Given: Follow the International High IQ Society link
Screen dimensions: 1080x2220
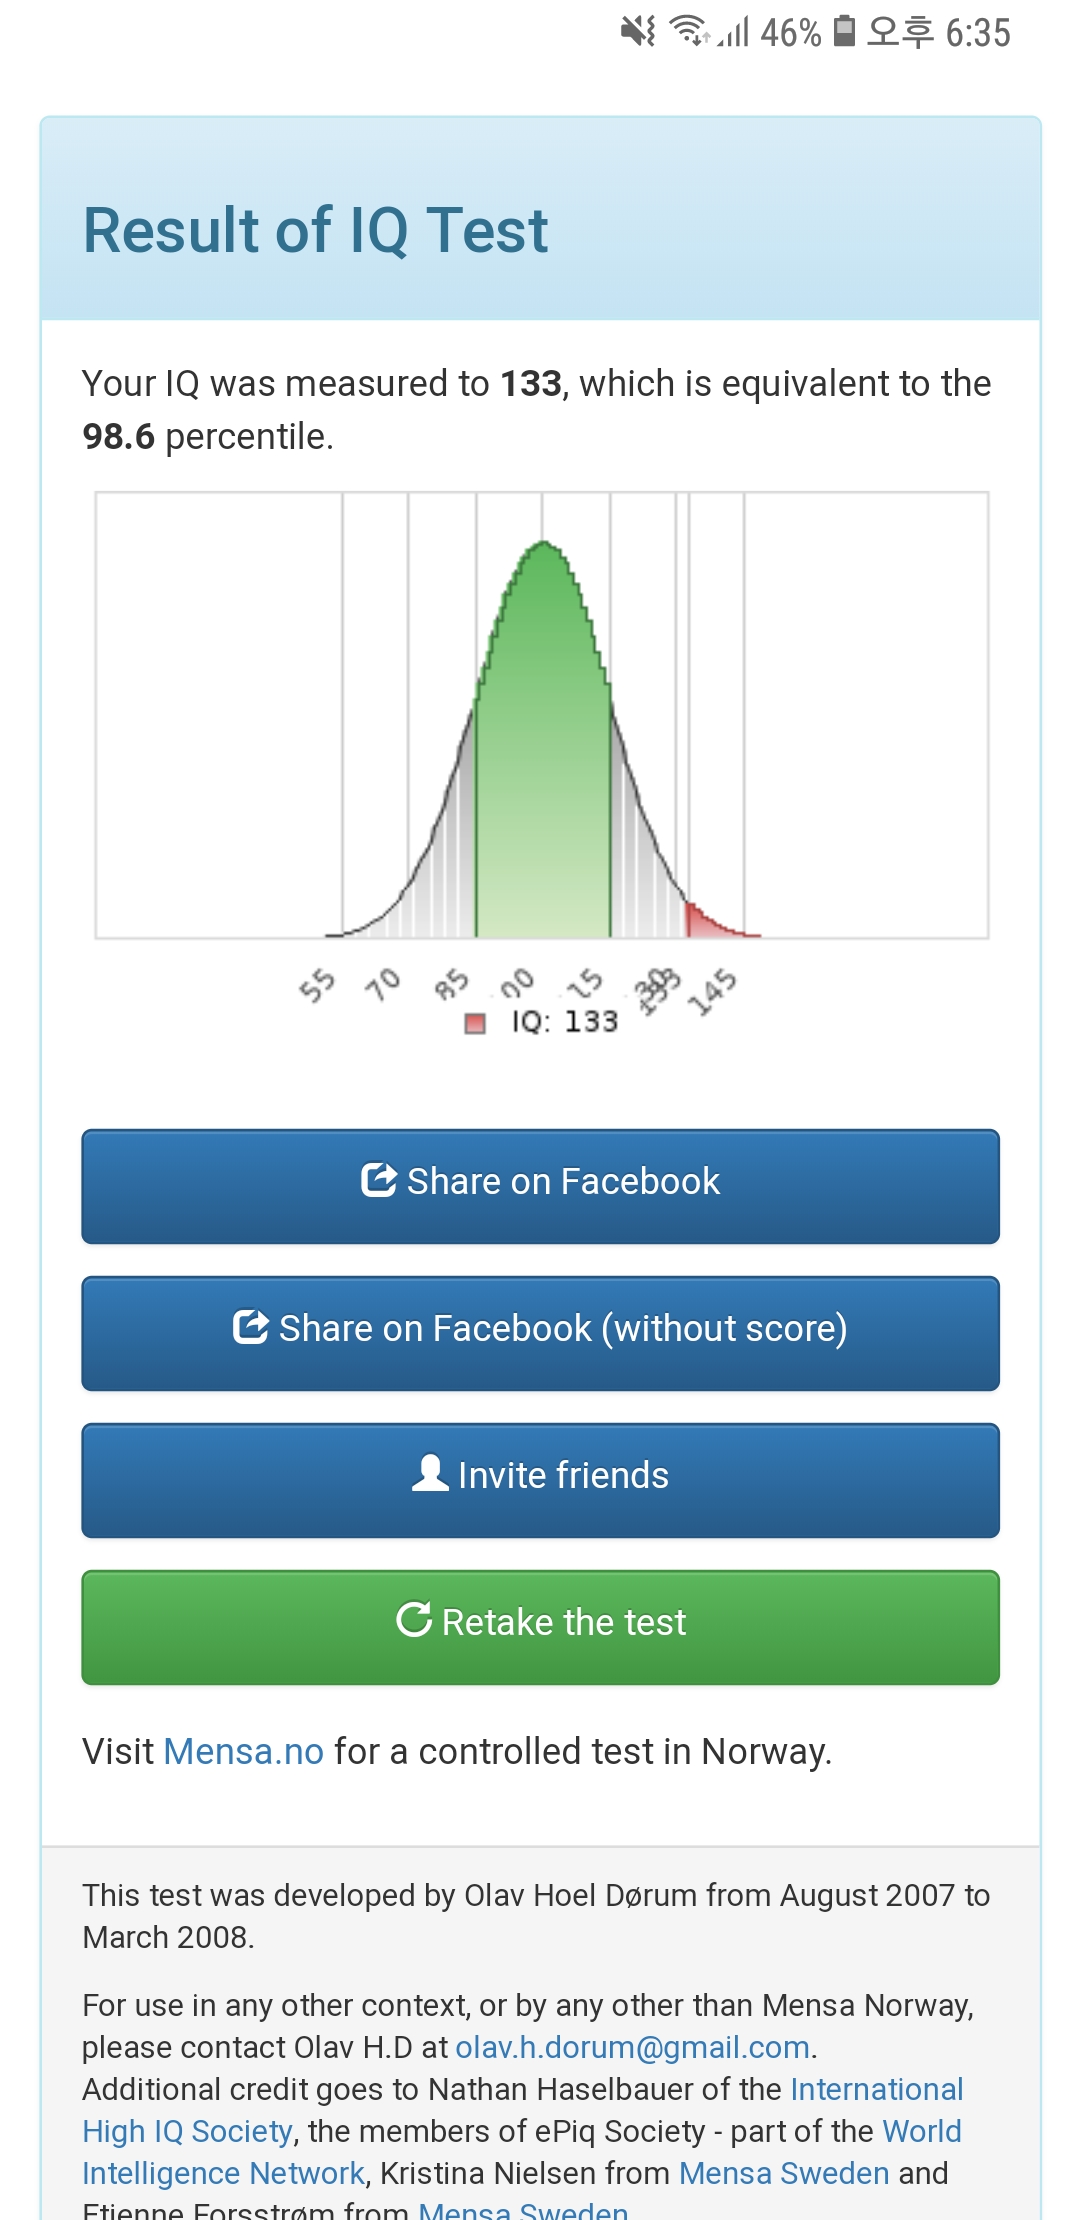Looking at the screenshot, I should 876,2089.
